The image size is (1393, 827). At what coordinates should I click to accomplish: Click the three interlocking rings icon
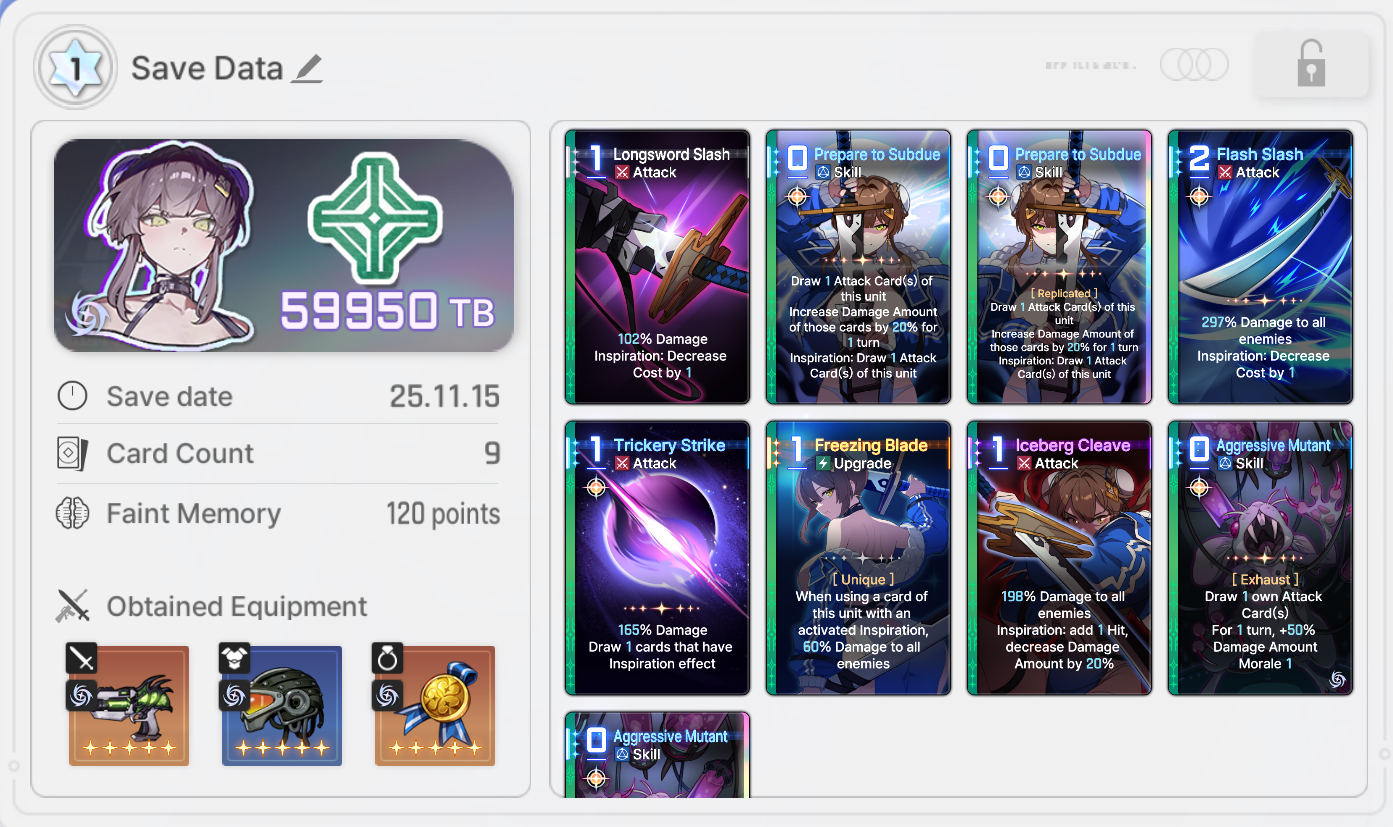(x=1194, y=65)
